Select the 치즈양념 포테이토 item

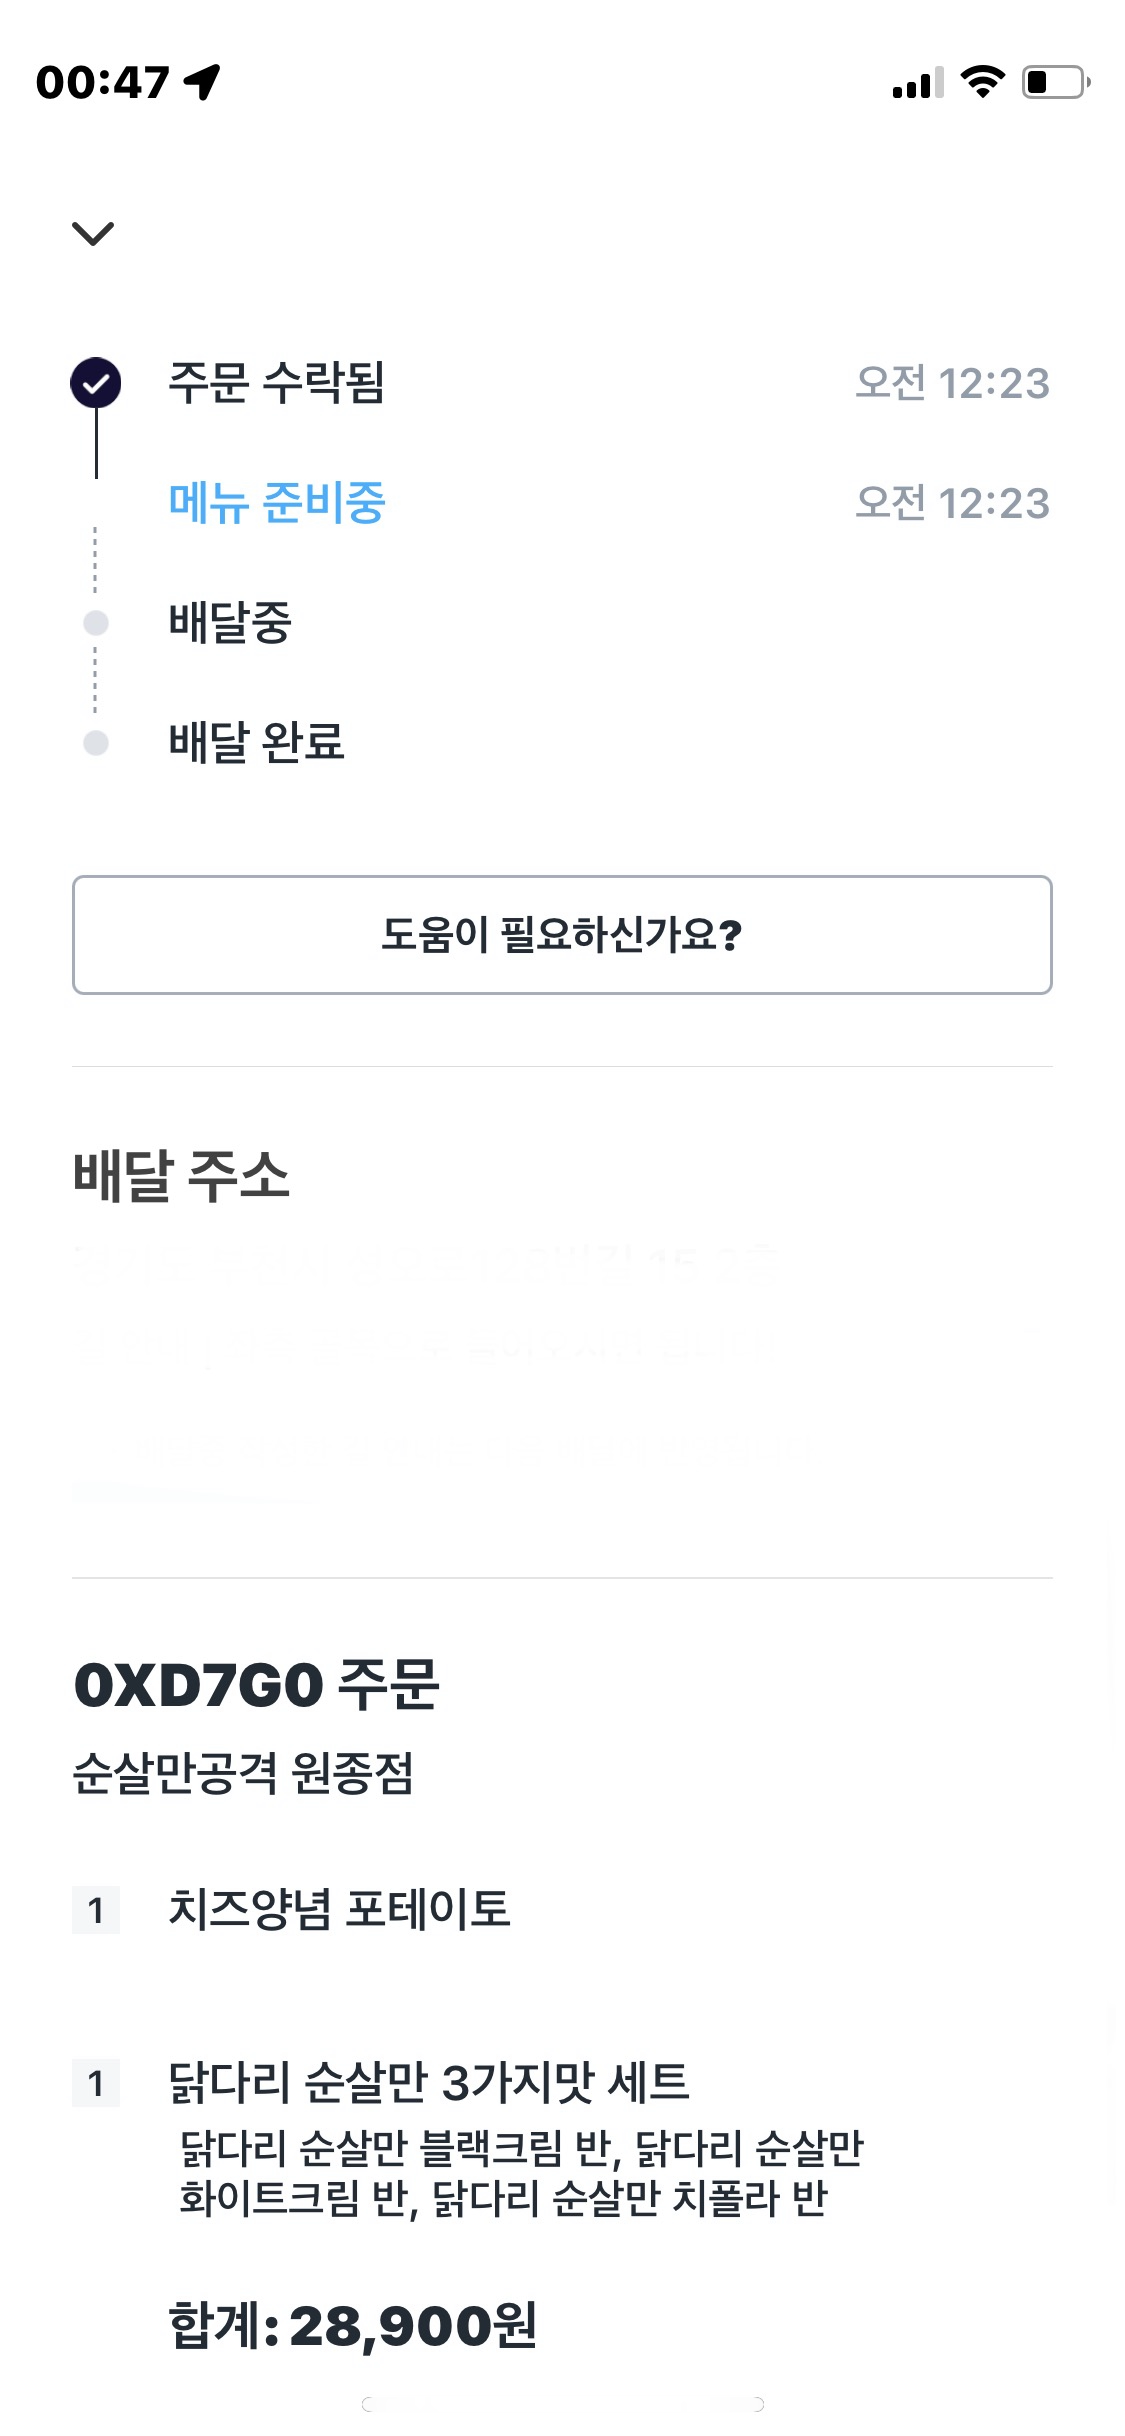coord(339,1909)
